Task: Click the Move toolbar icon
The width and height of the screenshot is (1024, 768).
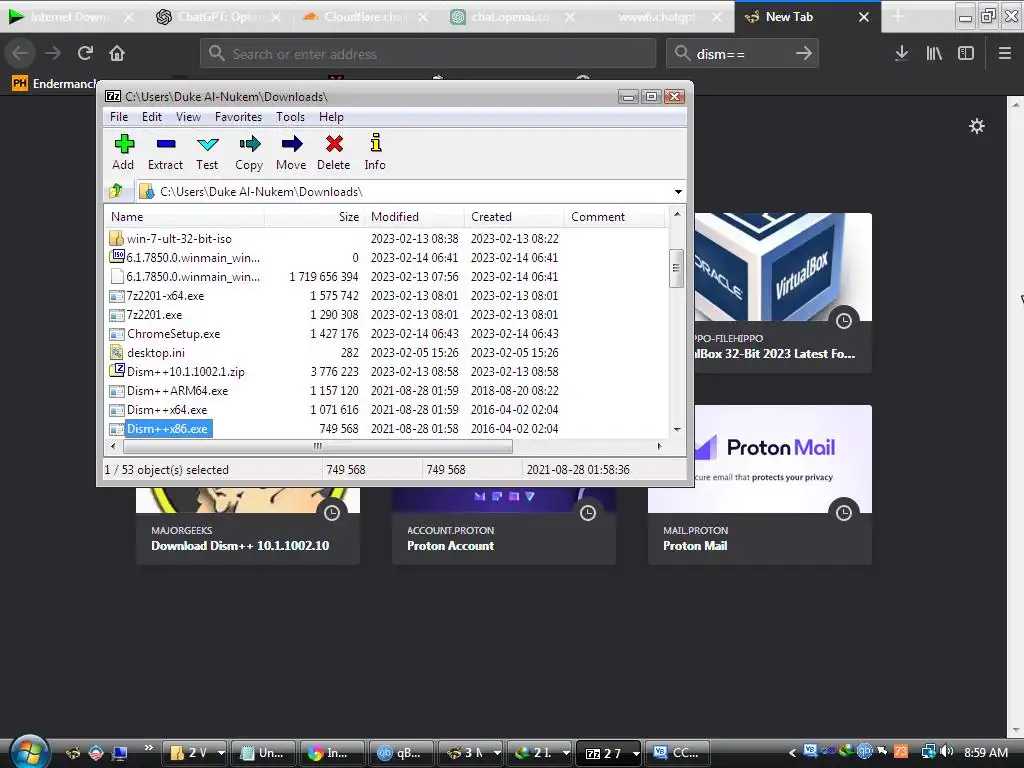Action: coord(291,152)
